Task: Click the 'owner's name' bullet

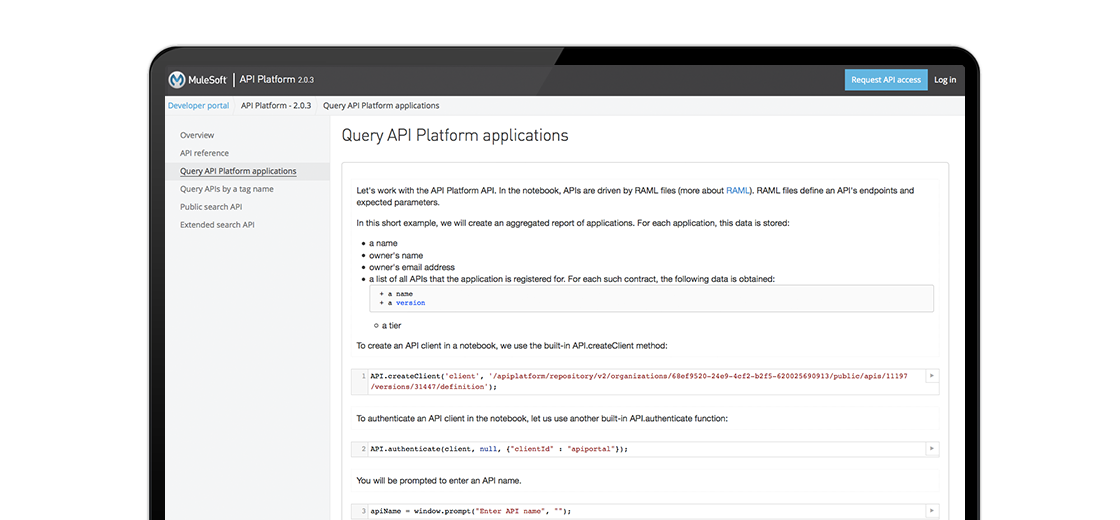Action: (396, 255)
